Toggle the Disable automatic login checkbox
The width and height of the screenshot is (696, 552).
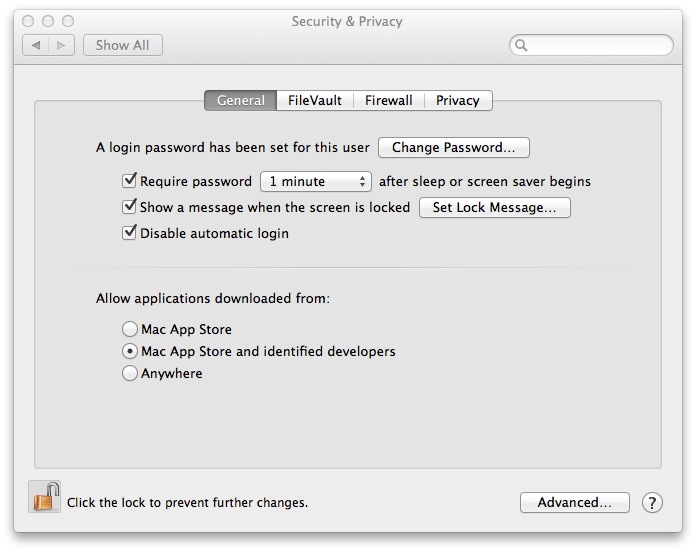129,233
